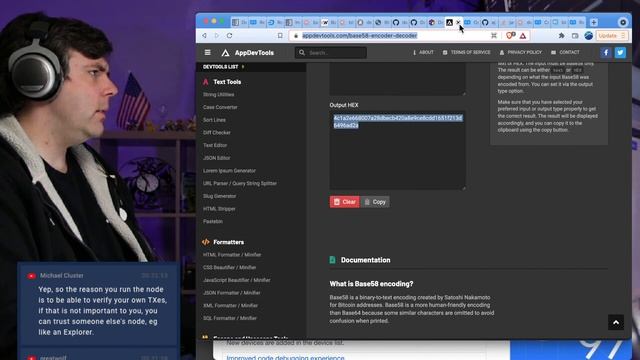Open the CONTACT link
Screen dimensions: 640x360
point(565,52)
